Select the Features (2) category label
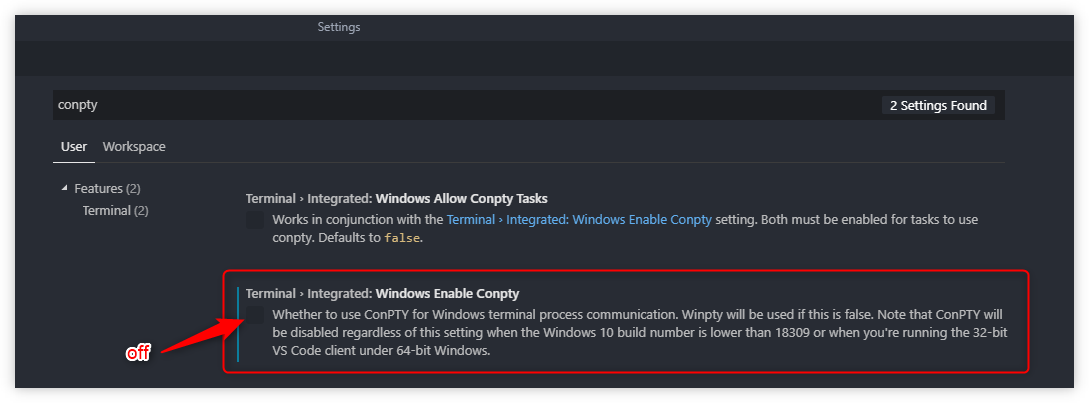Viewport: 1089px width, 403px height. 107,188
